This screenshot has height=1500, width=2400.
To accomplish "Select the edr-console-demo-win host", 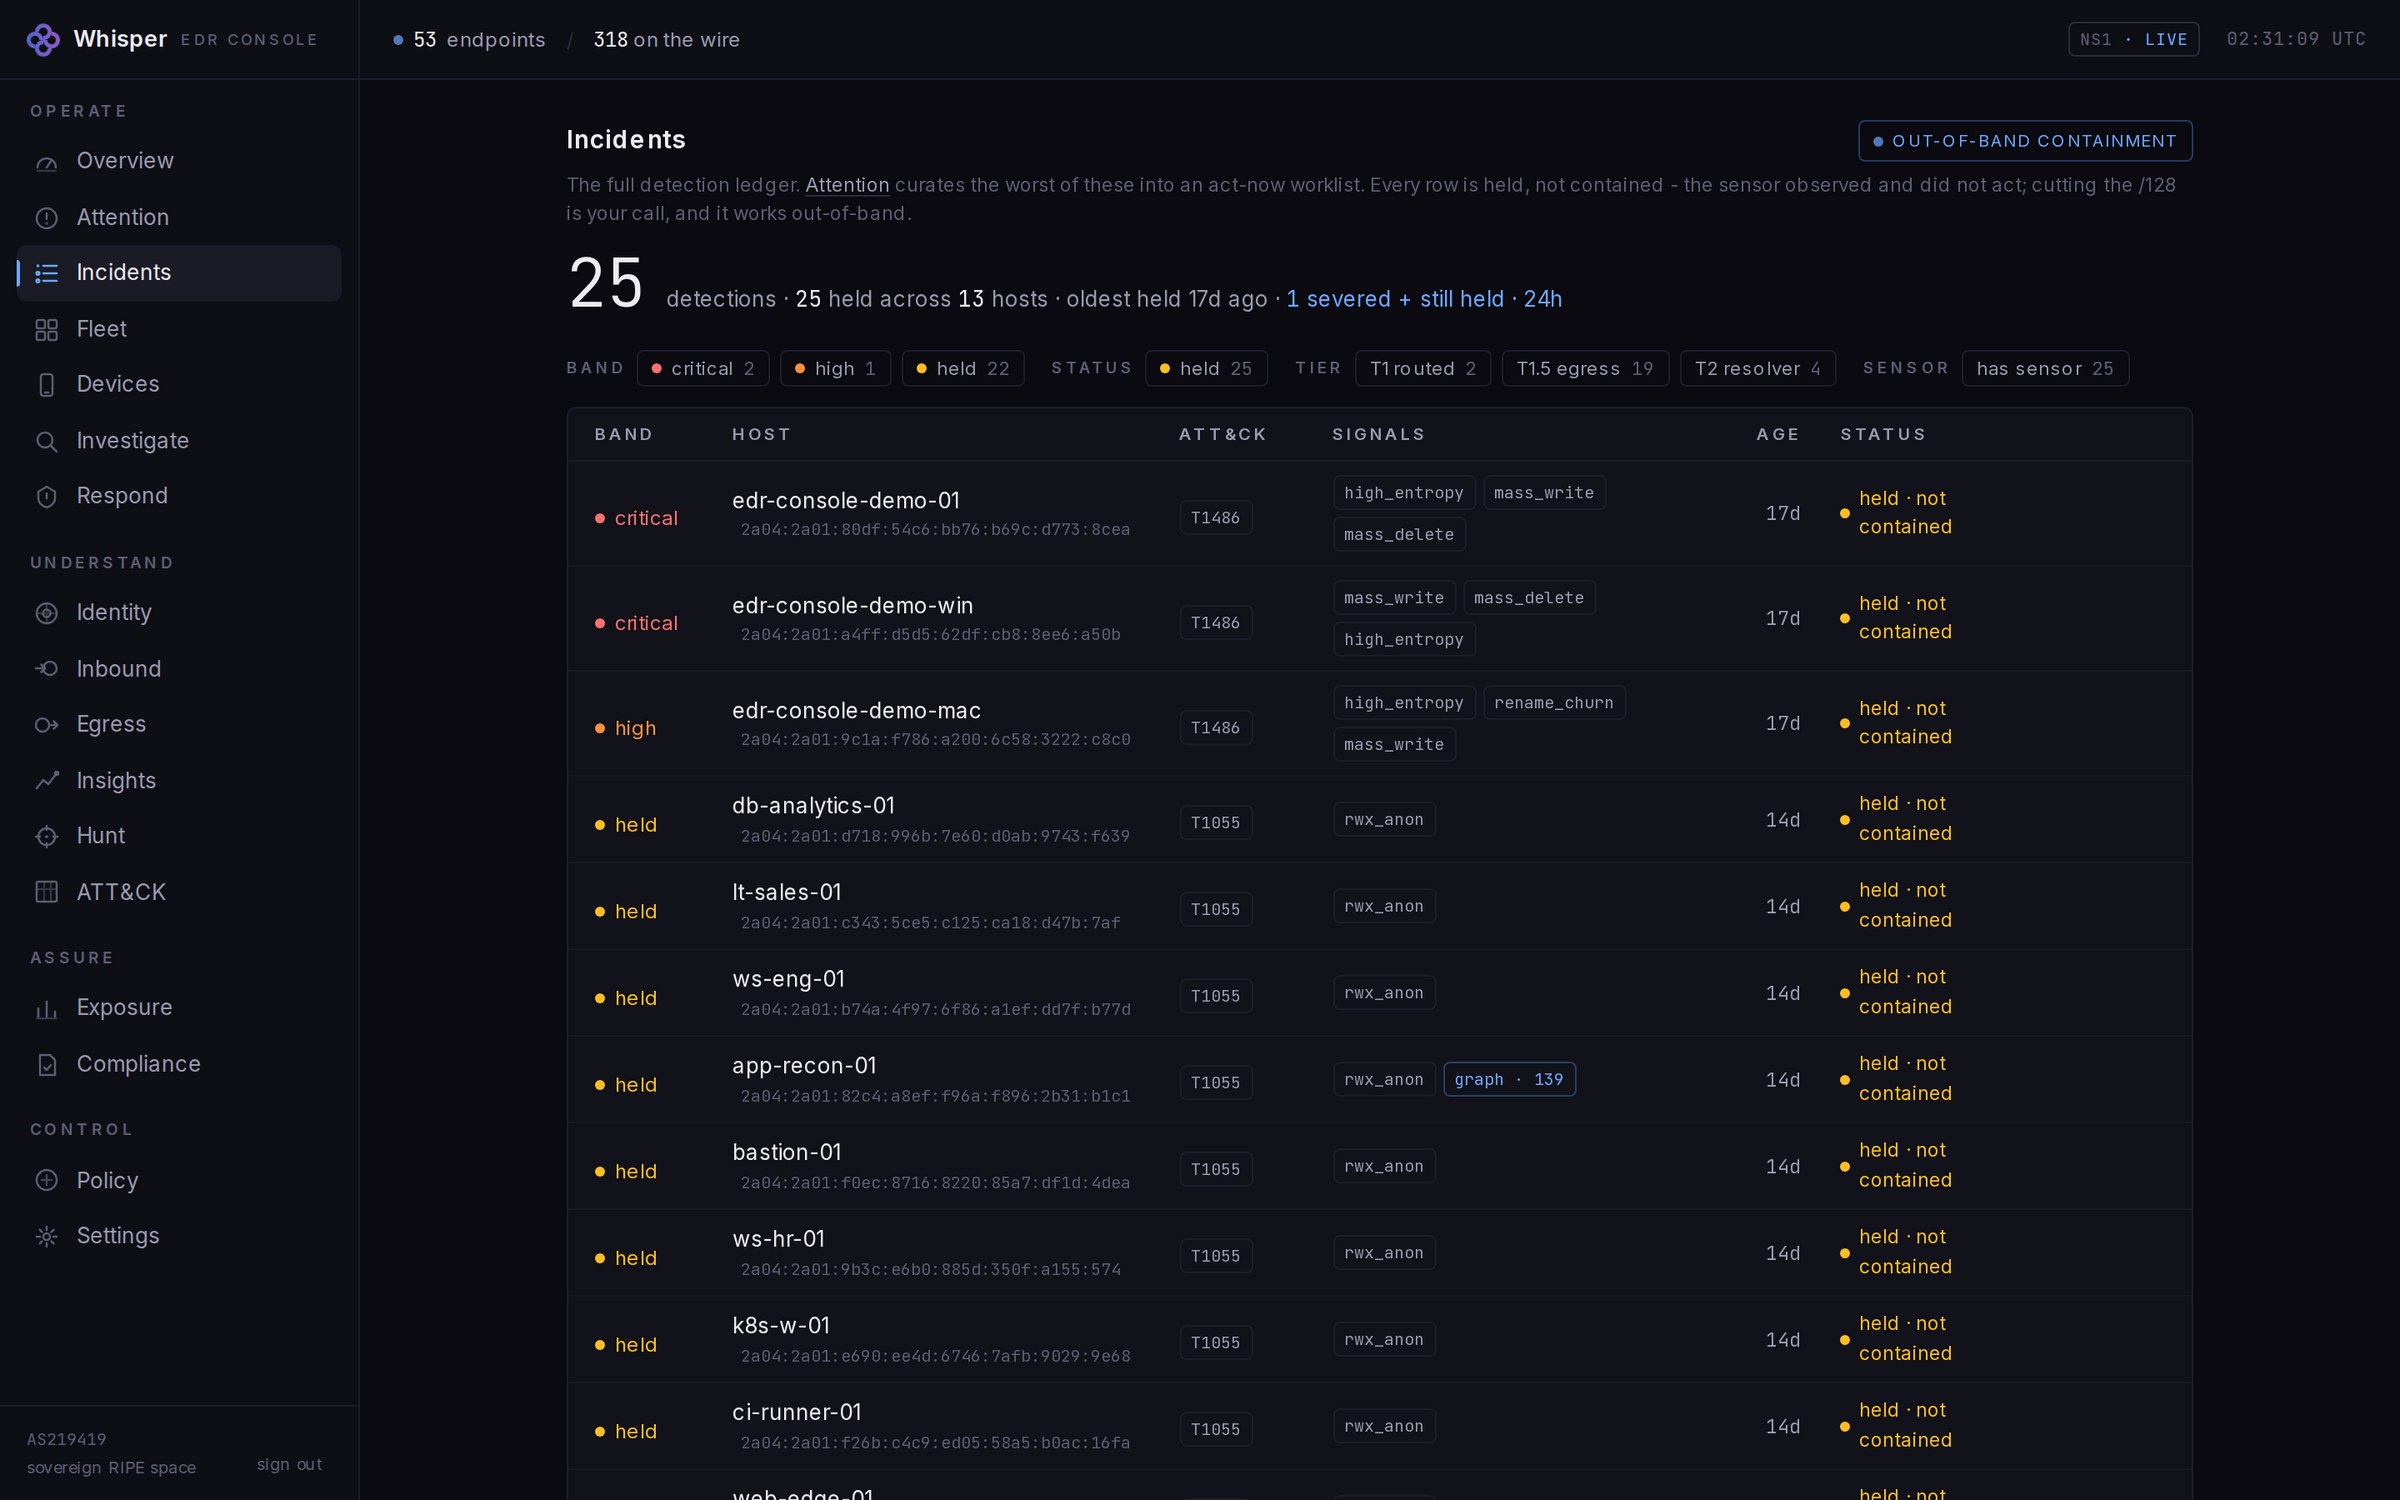I will point(852,606).
